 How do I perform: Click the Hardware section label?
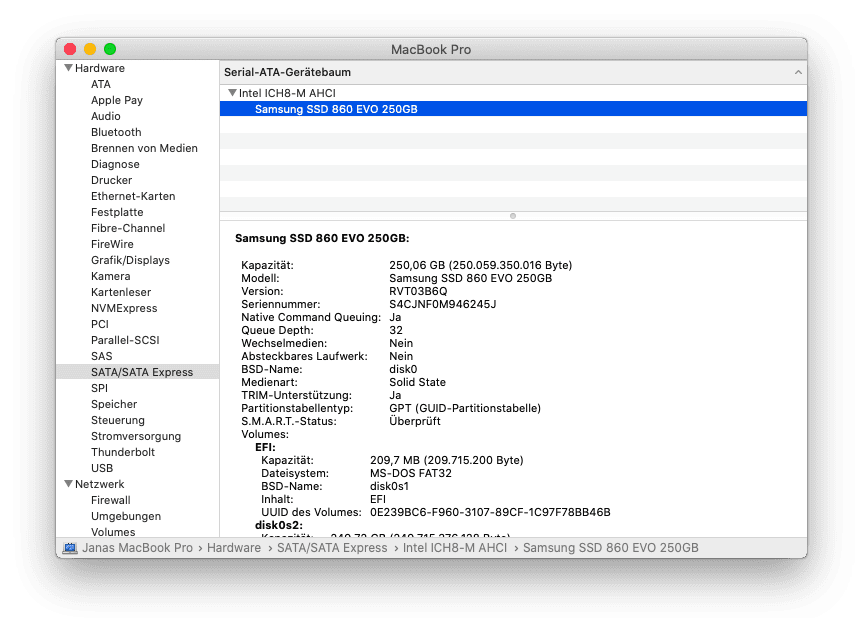(100, 68)
